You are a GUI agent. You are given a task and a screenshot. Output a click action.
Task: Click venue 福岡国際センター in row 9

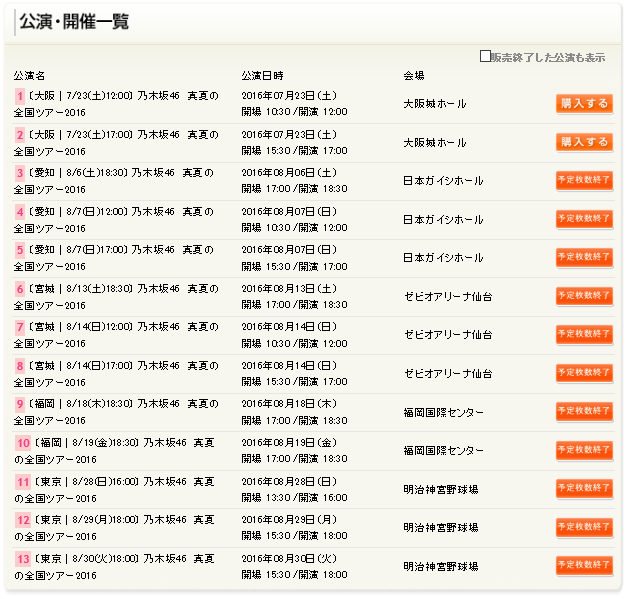coord(443,412)
